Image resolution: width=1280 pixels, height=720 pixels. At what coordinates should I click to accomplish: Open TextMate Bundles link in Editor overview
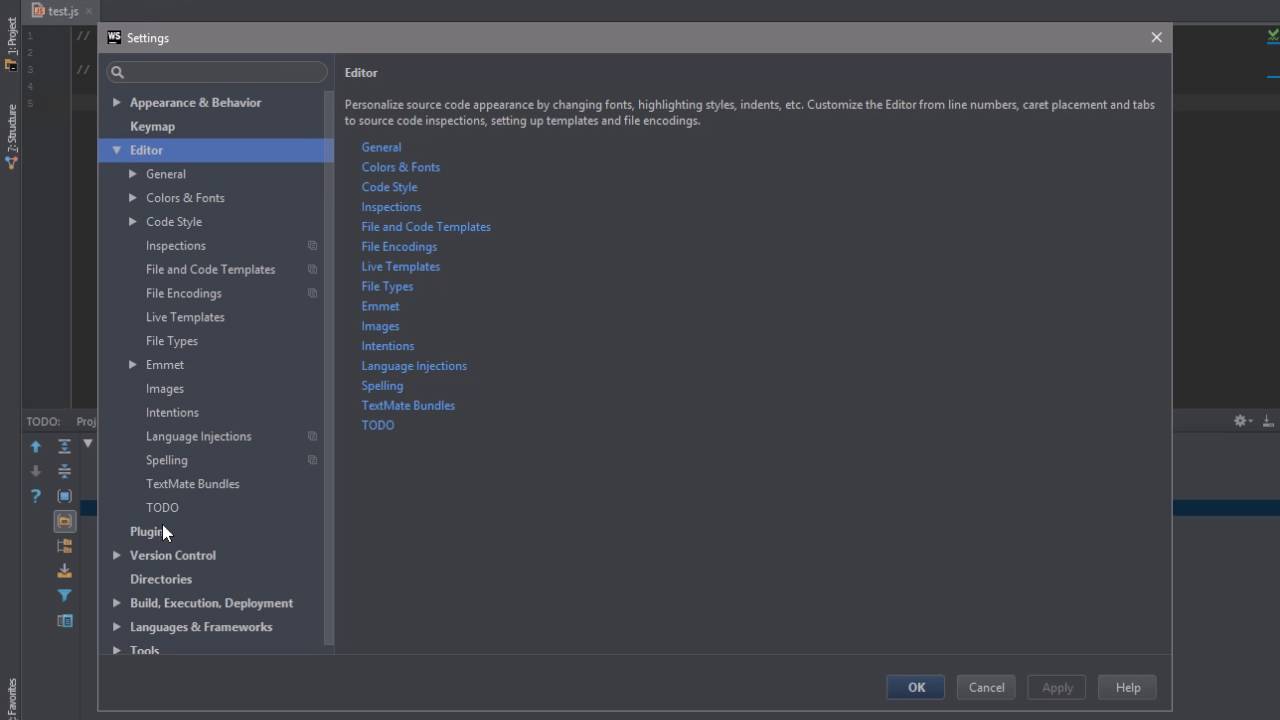click(x=408, y=405)
